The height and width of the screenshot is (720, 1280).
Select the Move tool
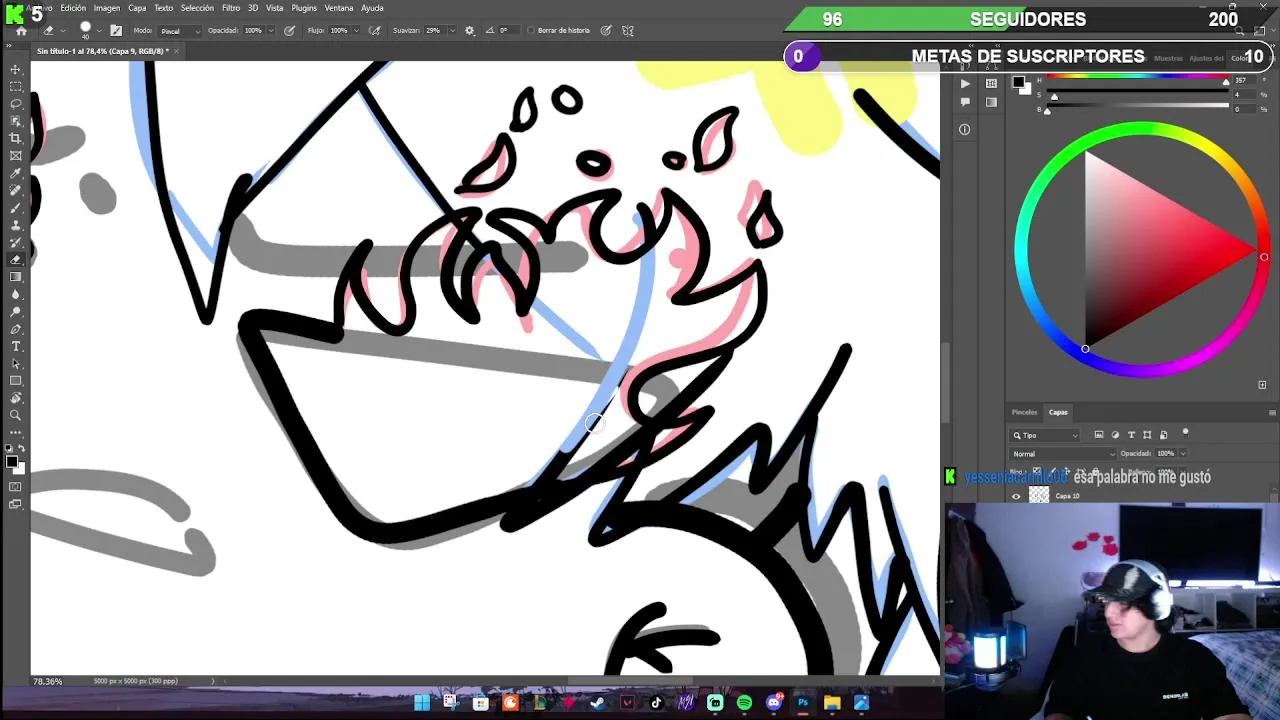point(16,69)
